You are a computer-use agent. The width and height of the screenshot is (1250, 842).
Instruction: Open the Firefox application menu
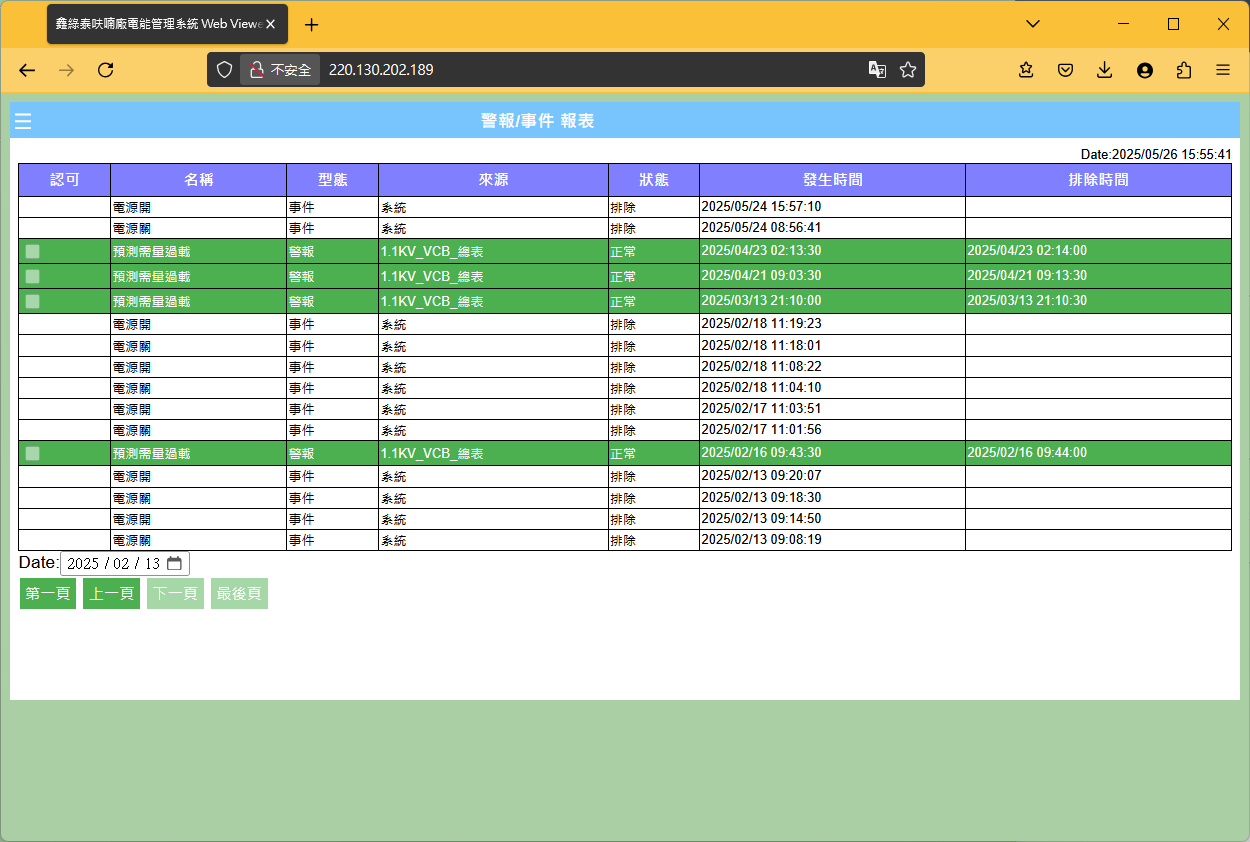(x=1223, y=70)
